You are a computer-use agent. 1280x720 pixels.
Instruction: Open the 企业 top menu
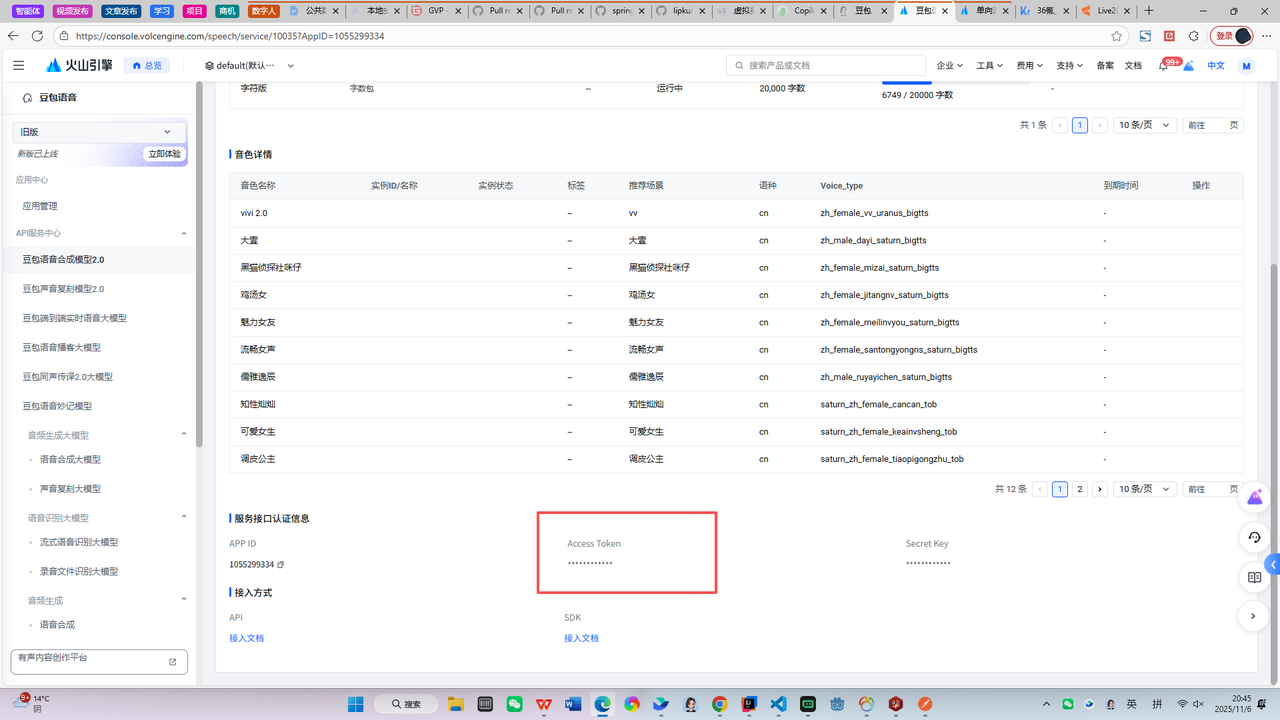[x=949, y=66]
